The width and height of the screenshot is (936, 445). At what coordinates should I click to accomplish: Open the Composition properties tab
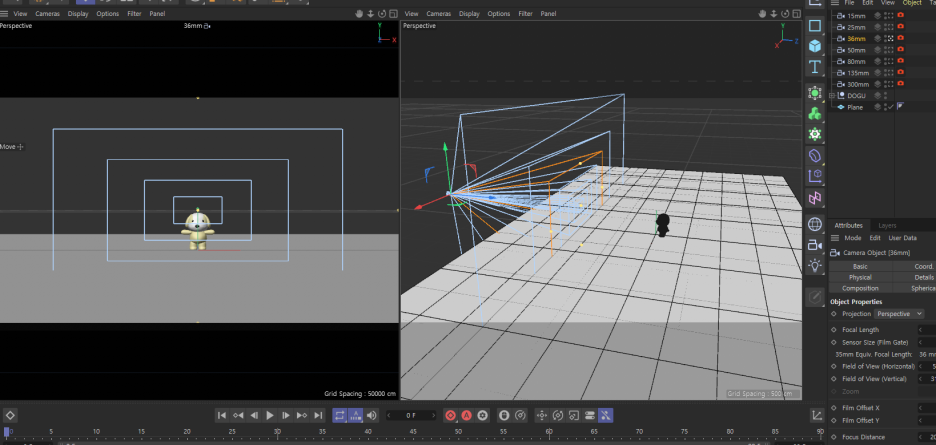860,288
